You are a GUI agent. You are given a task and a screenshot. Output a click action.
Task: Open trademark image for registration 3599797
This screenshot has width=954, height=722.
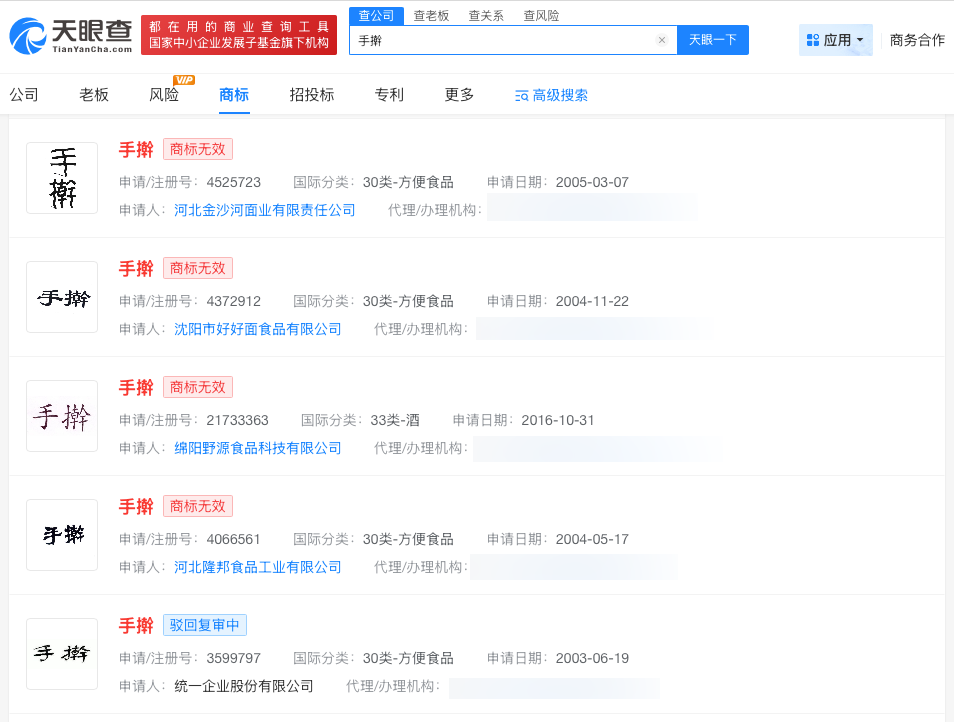pyautogui.click(x=62, y=654)
